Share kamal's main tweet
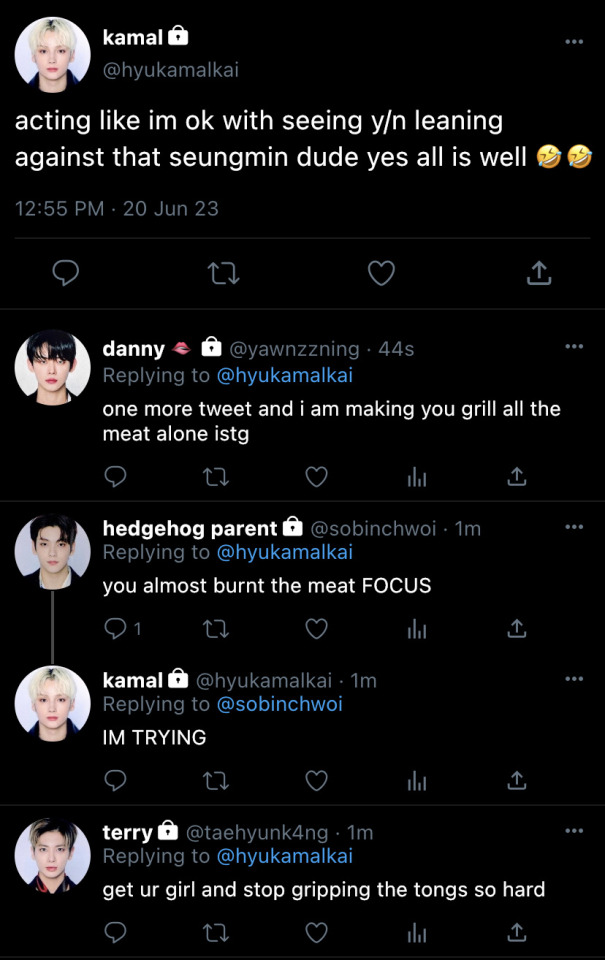Viewport: 605px width, 960px height. [539, 273]
